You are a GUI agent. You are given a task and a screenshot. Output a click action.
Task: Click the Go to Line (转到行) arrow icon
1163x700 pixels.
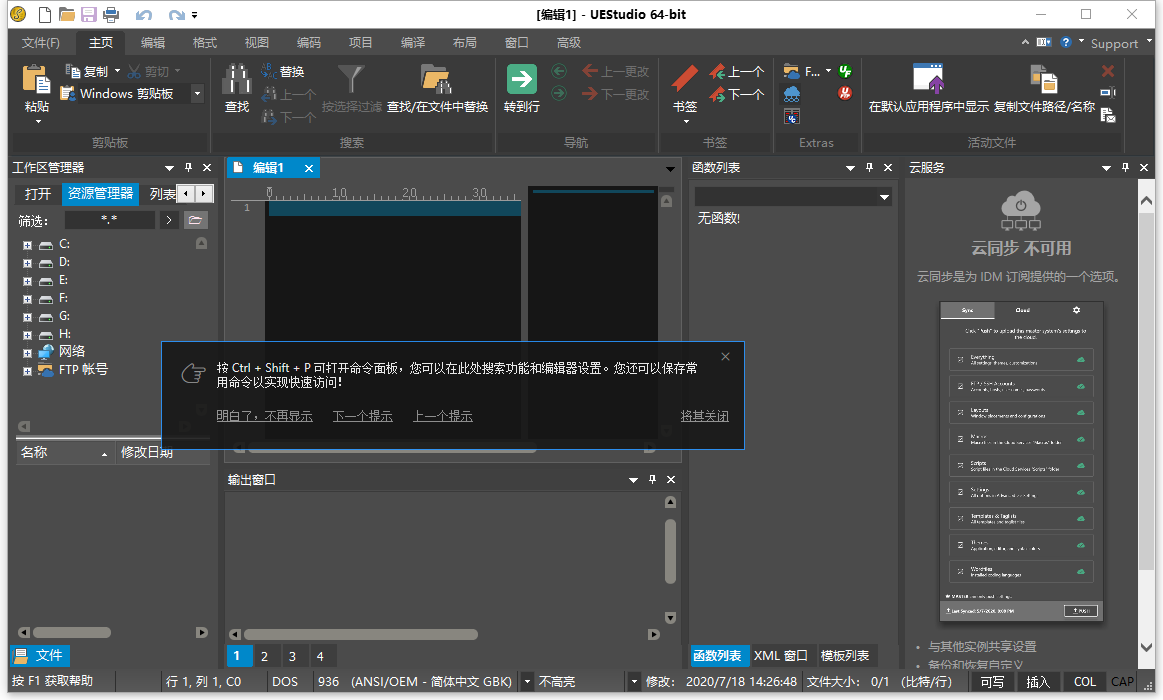[521, 79]
